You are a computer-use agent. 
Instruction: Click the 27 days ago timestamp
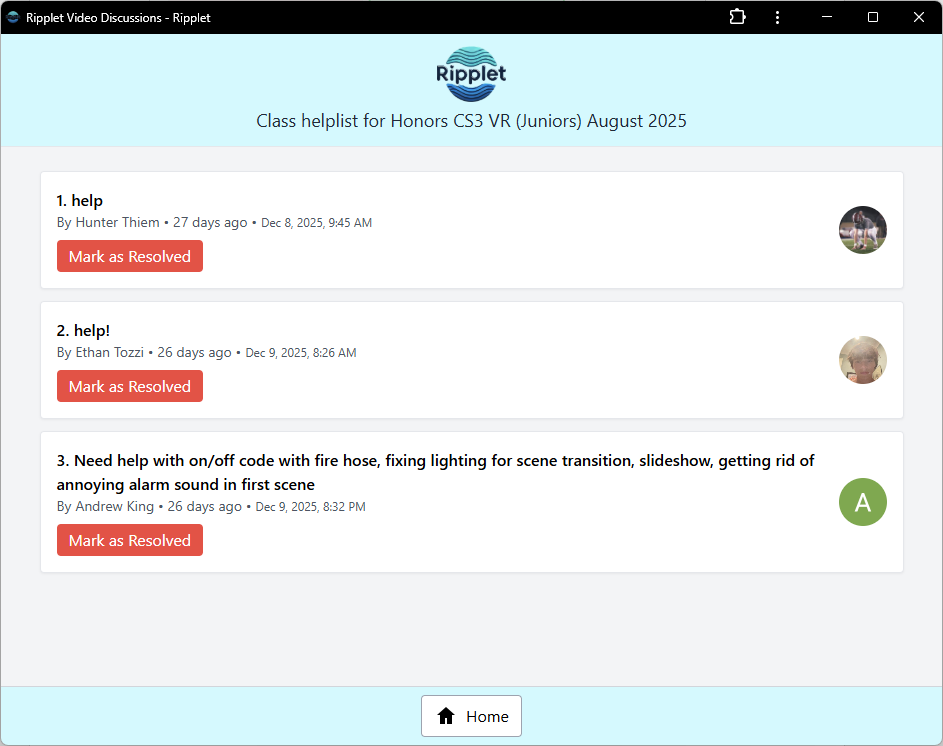210,222
